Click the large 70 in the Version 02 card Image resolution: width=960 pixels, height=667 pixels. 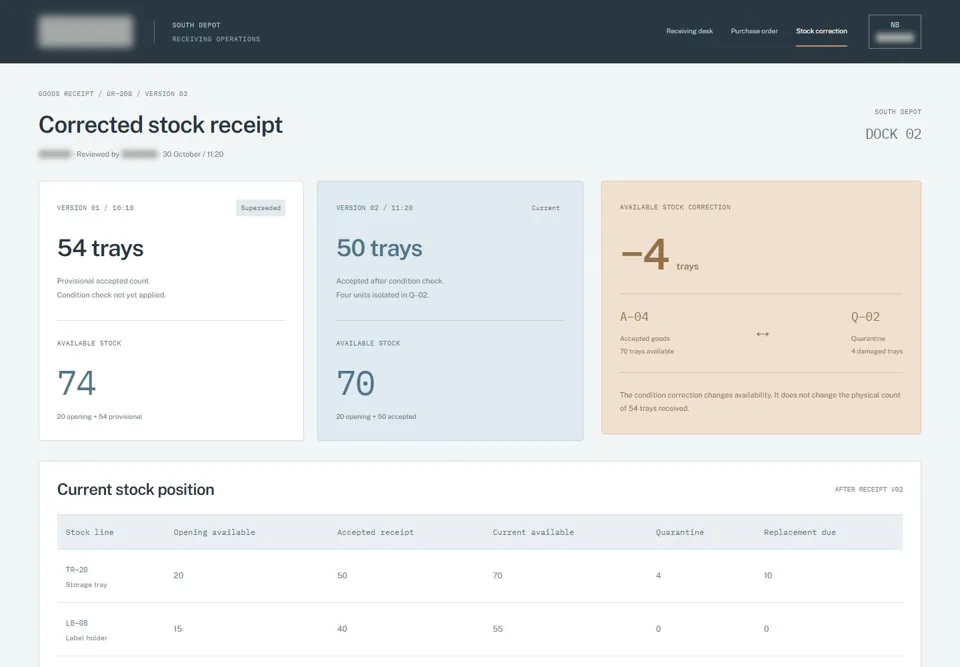click(356, 383)
